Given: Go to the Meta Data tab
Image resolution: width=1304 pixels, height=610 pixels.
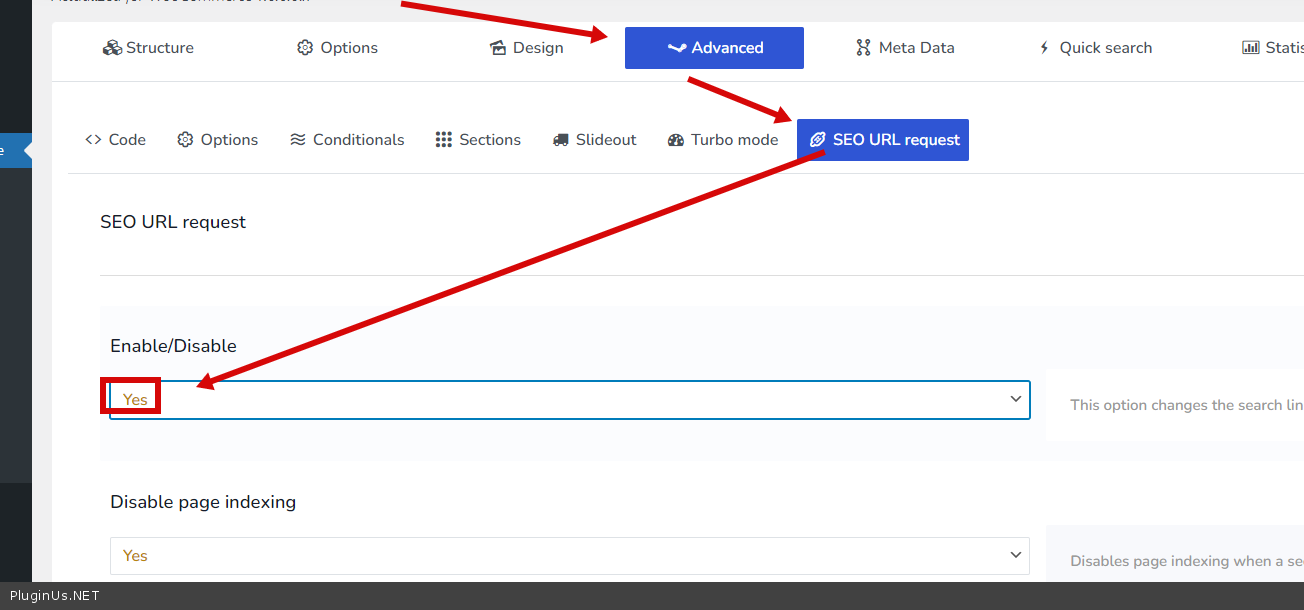Looking at the screenshot, I should click(x=915, y=48).
